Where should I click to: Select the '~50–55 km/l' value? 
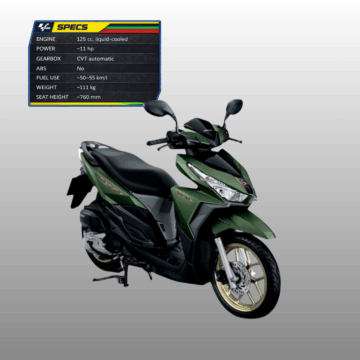pyautogui.click(x=92, y=78)
